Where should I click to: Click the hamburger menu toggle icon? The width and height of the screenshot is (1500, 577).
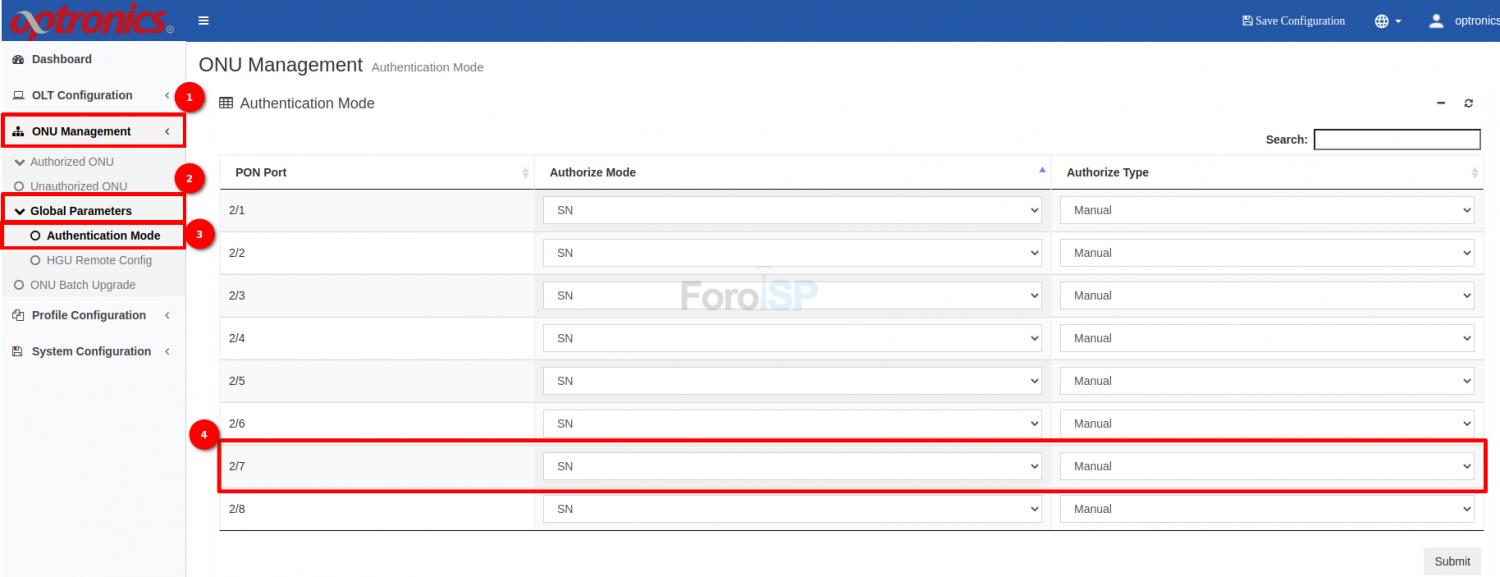click(204, 21)
